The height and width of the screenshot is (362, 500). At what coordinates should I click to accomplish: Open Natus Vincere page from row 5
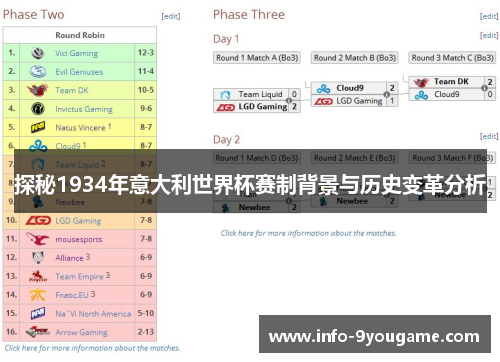80,128
